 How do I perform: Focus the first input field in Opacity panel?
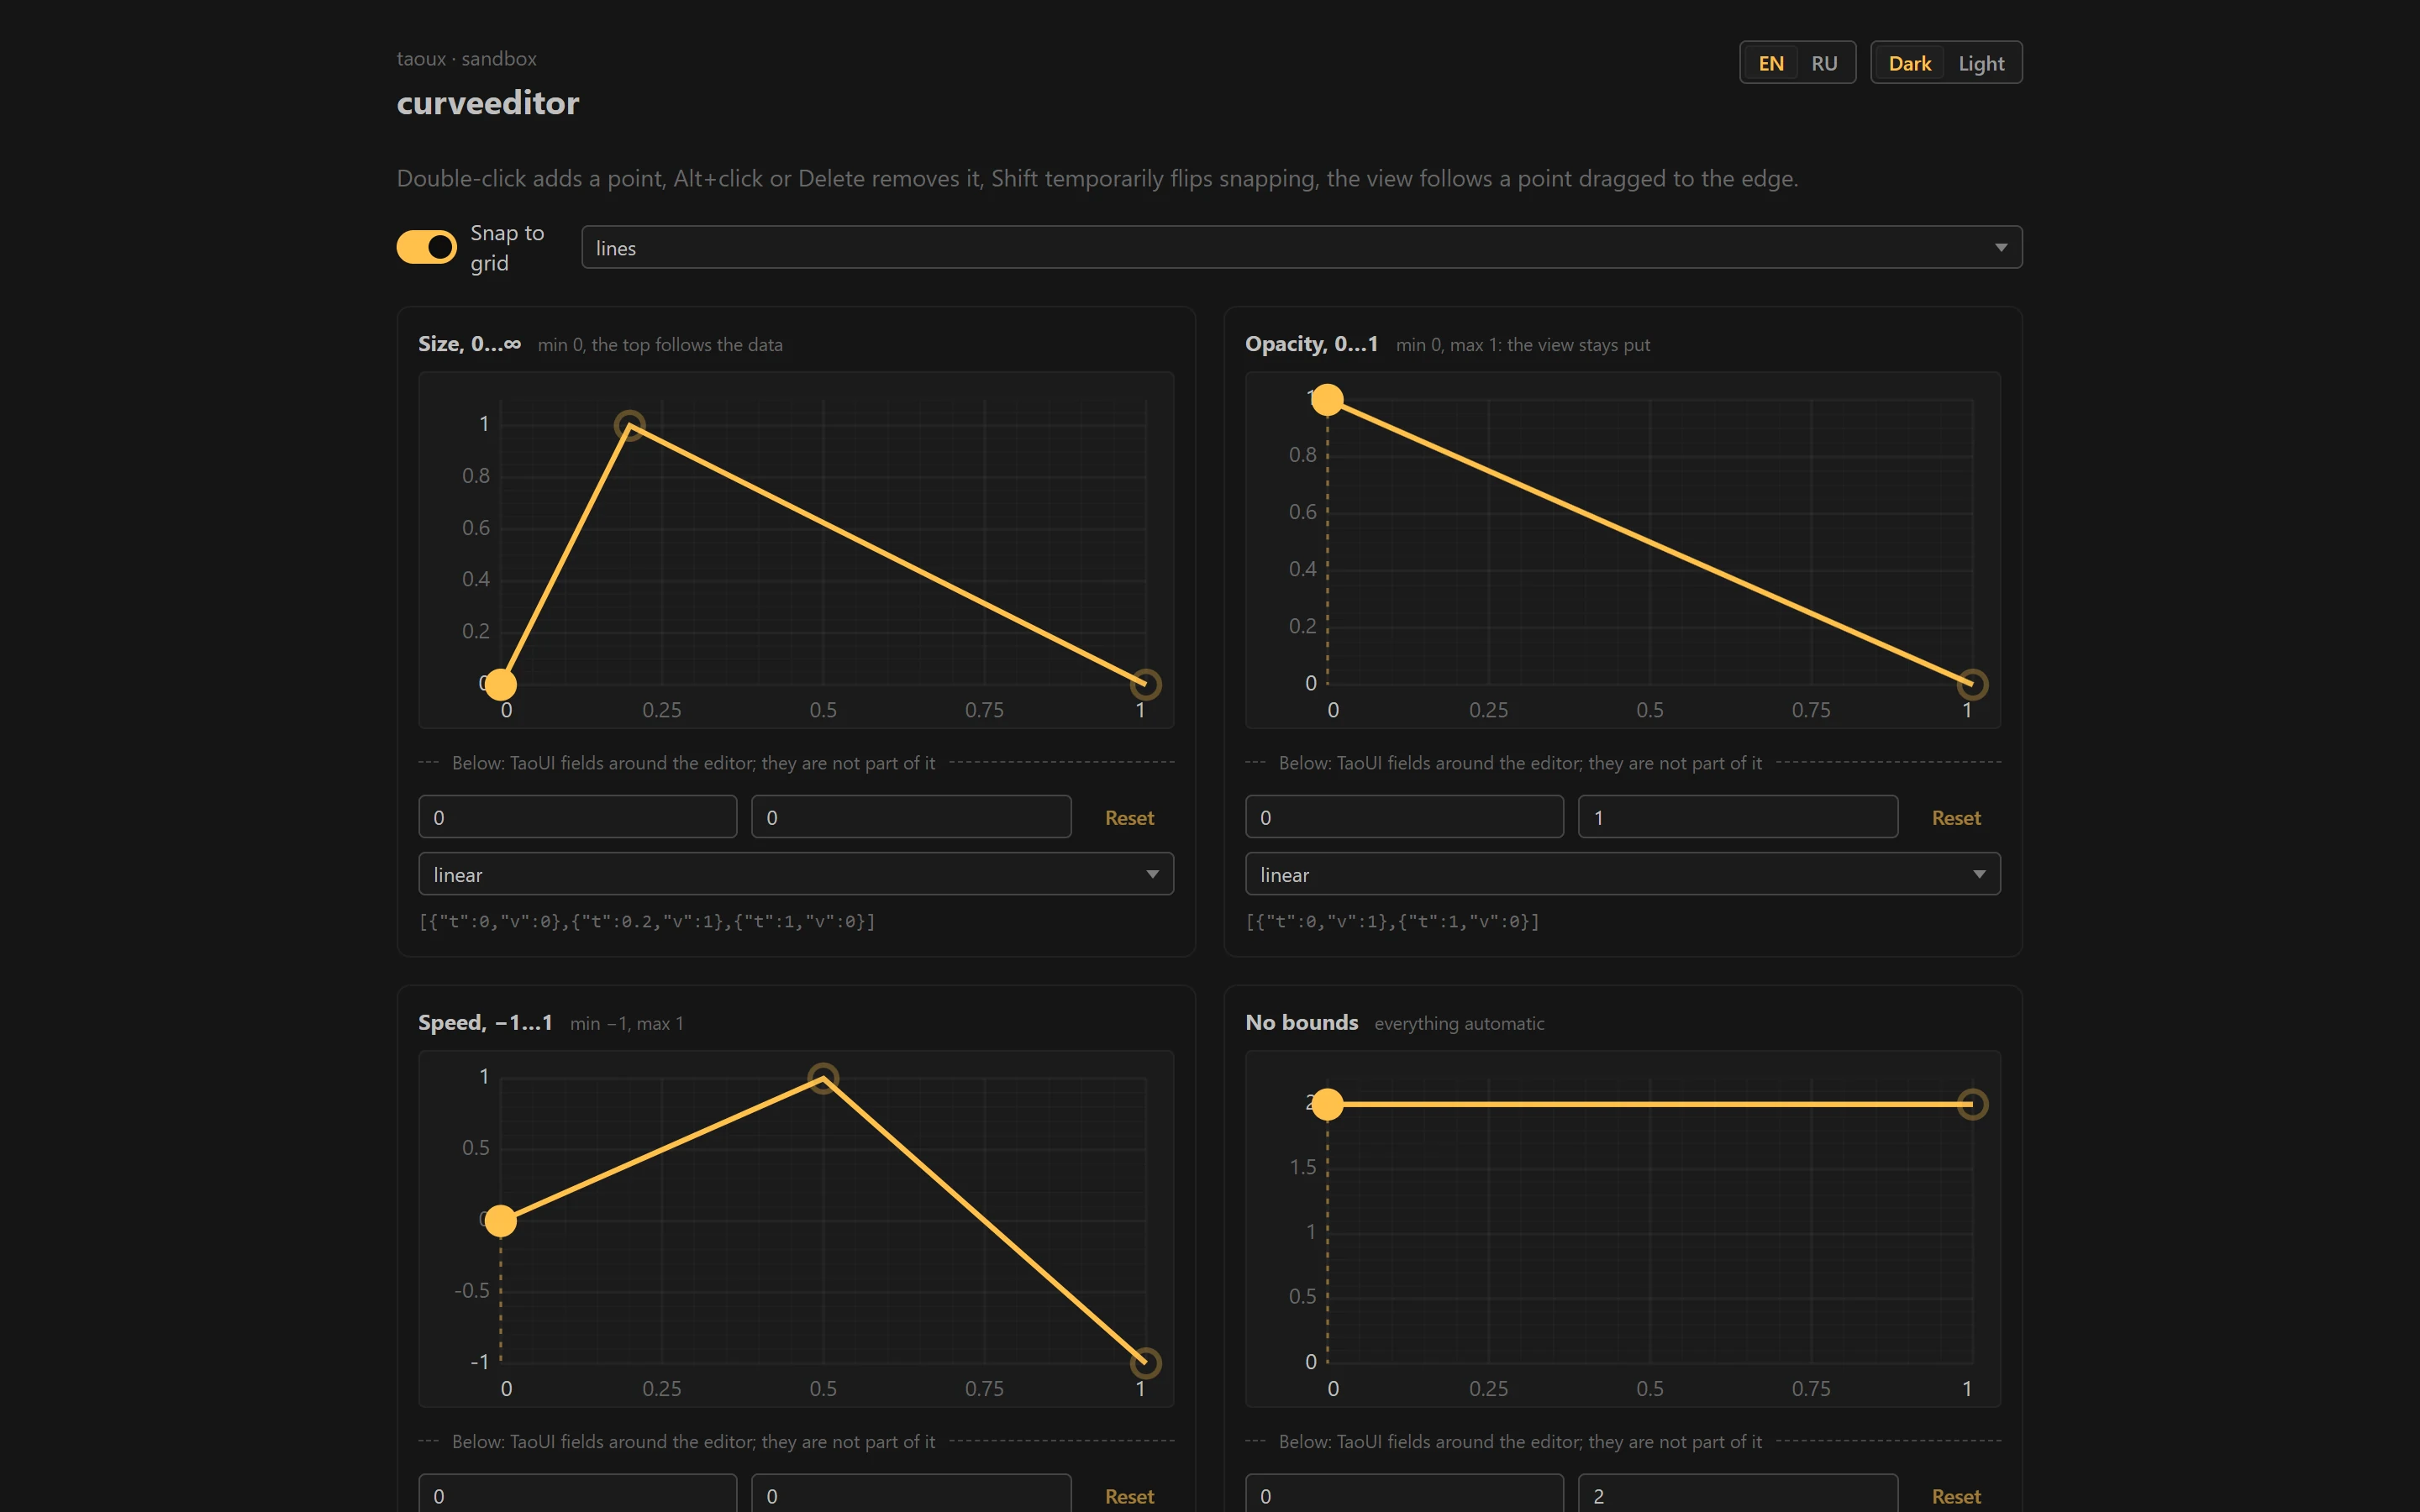click(x=1405, y=817)
